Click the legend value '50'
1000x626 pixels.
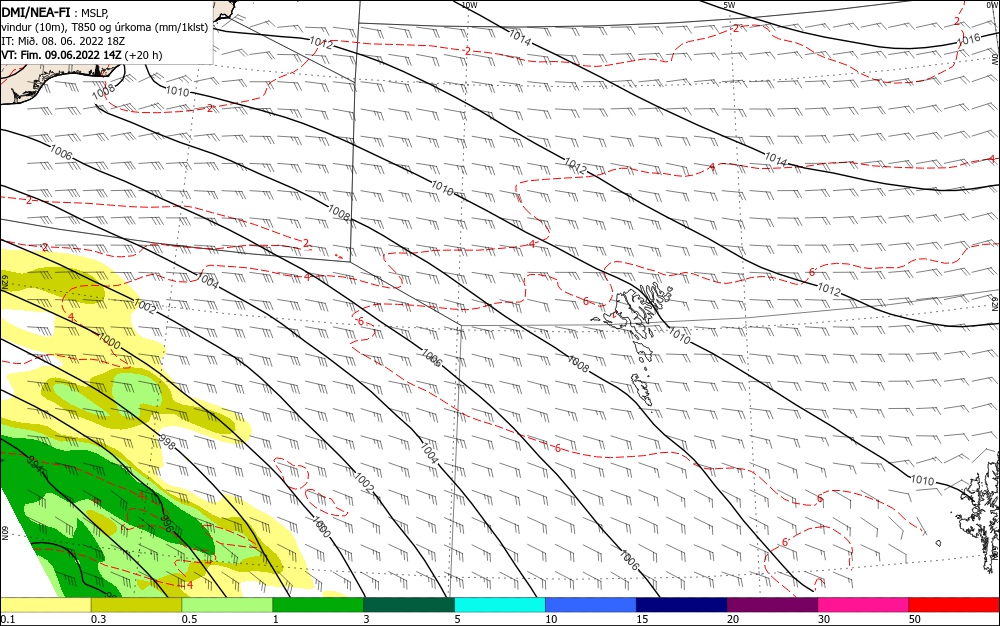point(915,619)
